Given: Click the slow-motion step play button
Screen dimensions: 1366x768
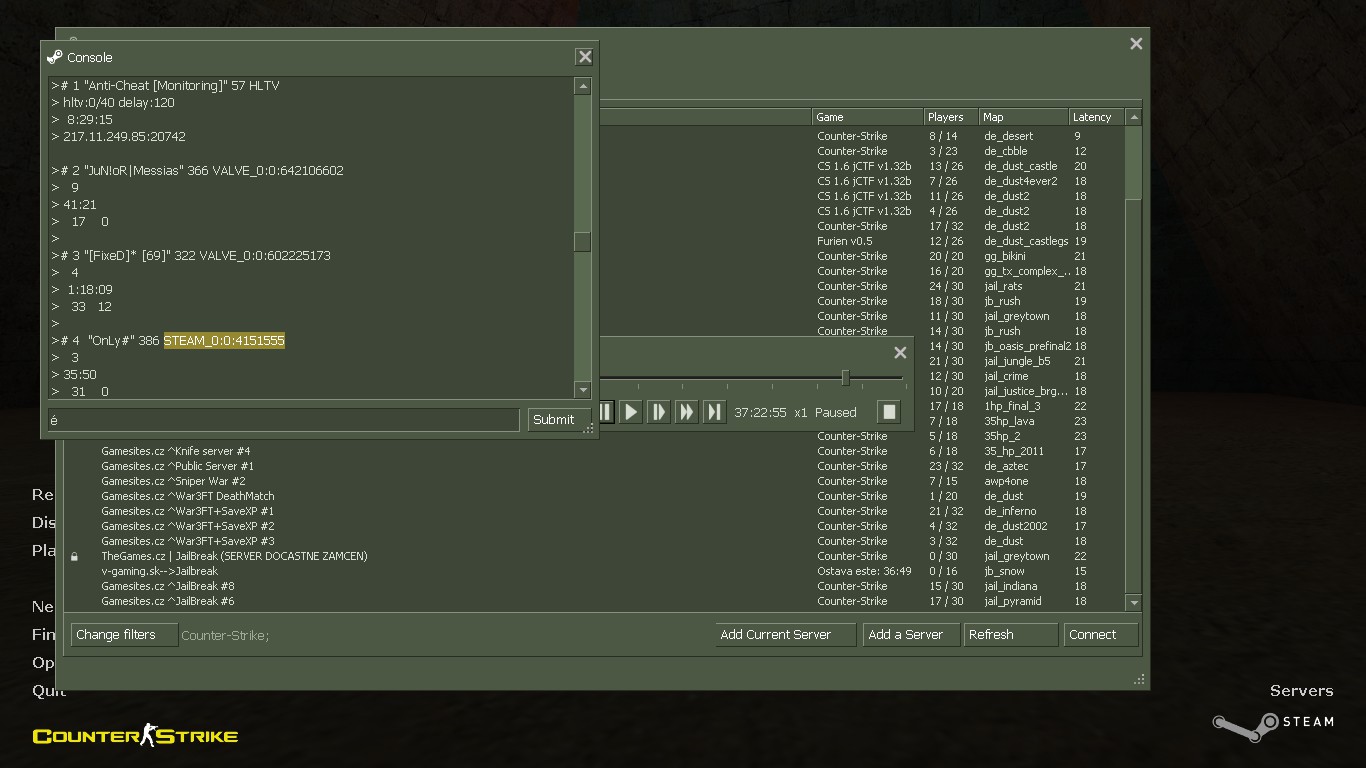Looking at the screenshot, I should pyautogui.click(x=658, y=412).
